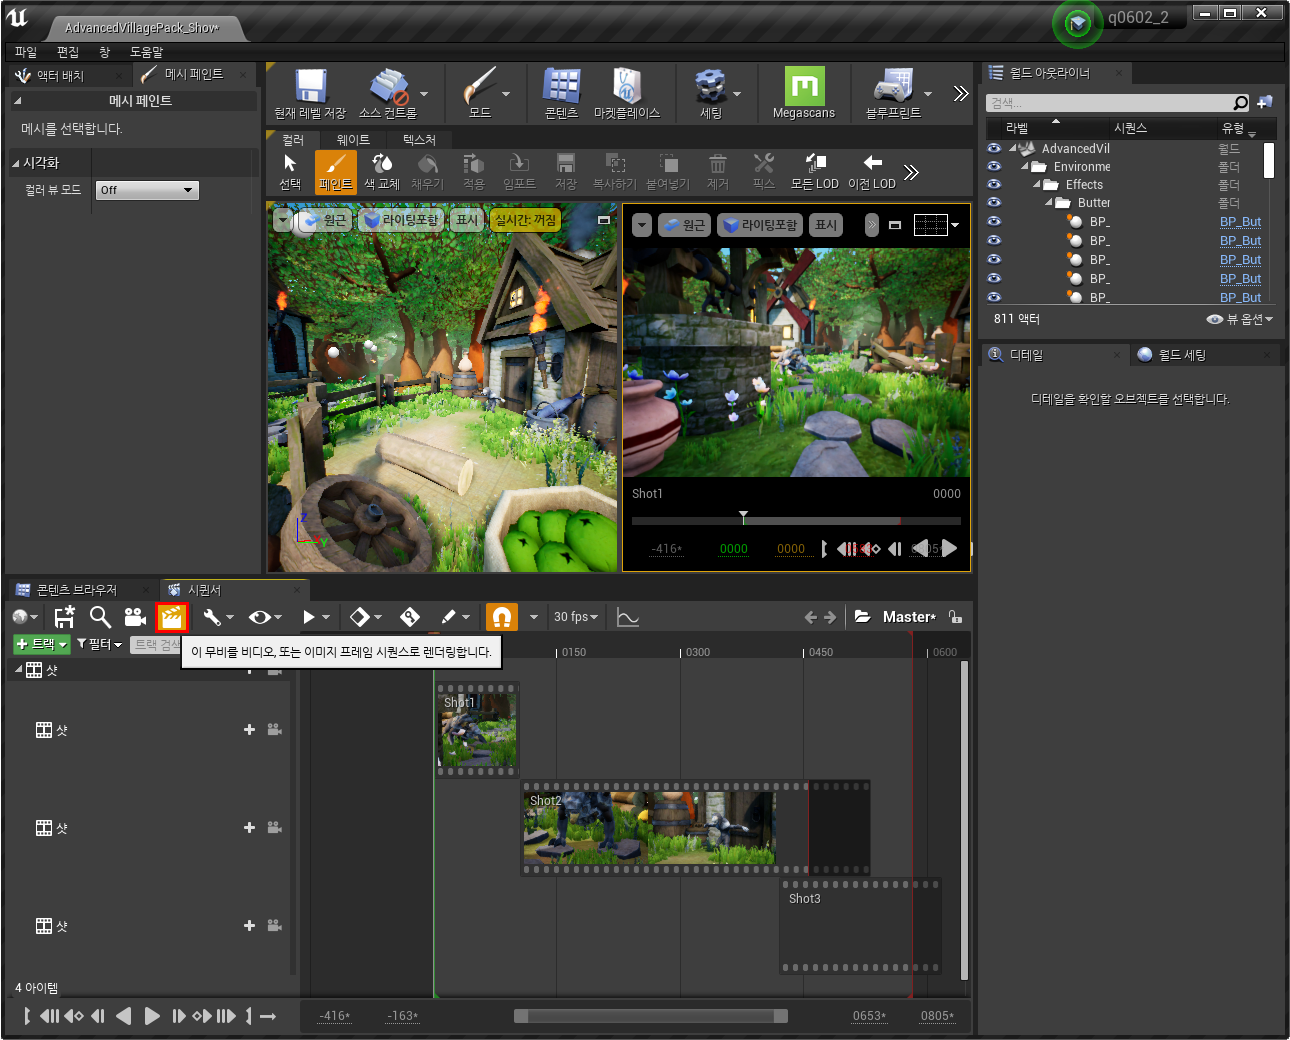Open the Content browser toolbar icon
The image size is (1290, 1040).
(x=561, y=94)
